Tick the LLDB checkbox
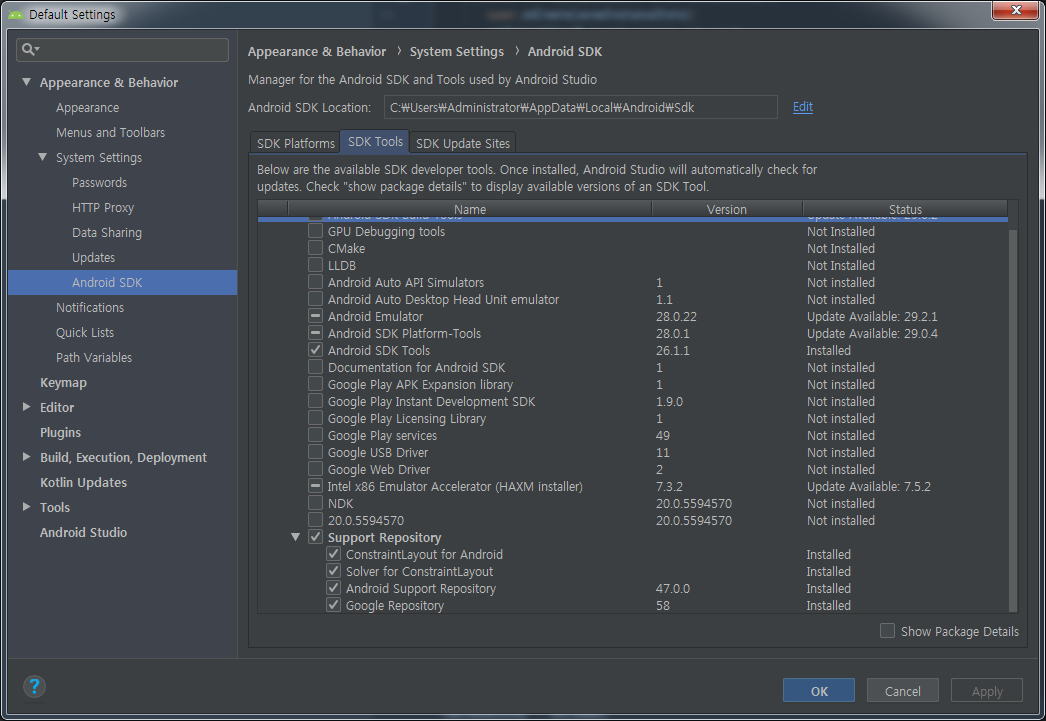Image resolution: width=1046 pixels, height=721 pixels. click(316, 265)
